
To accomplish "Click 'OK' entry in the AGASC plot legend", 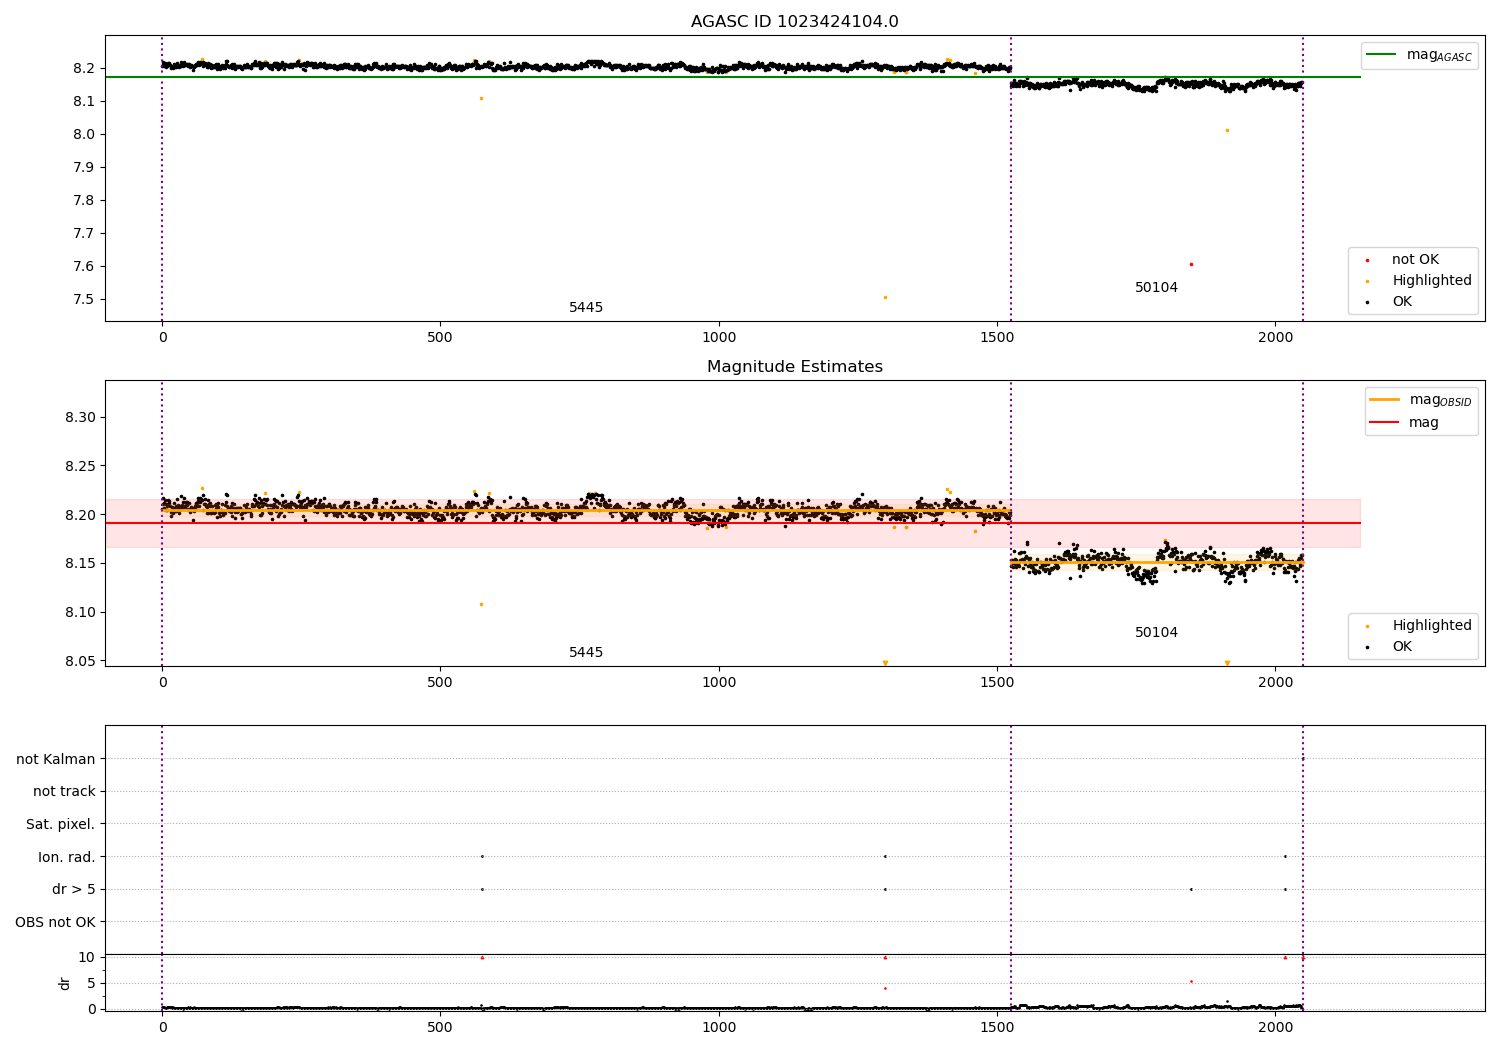I will click(1390, 301).
